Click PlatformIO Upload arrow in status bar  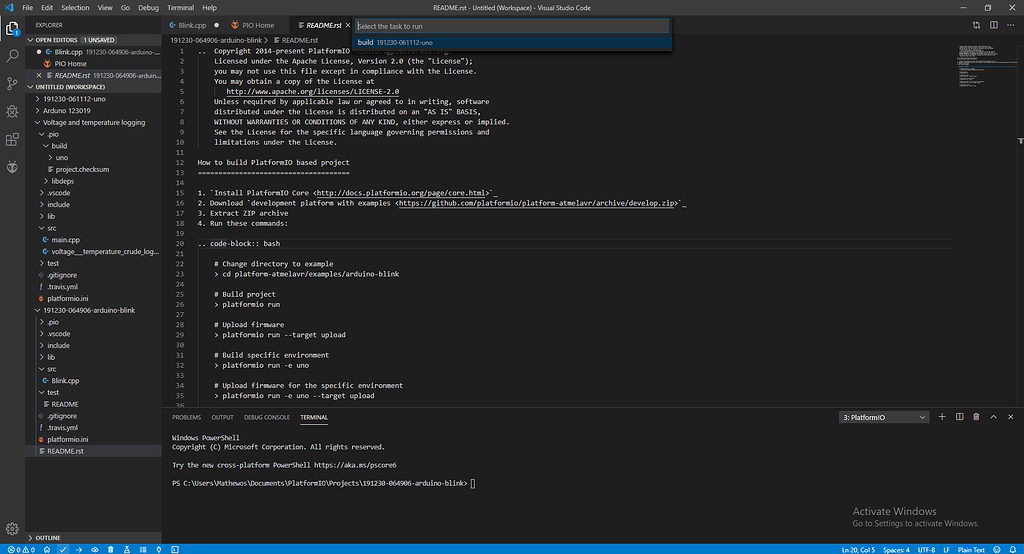pos(78,549)
